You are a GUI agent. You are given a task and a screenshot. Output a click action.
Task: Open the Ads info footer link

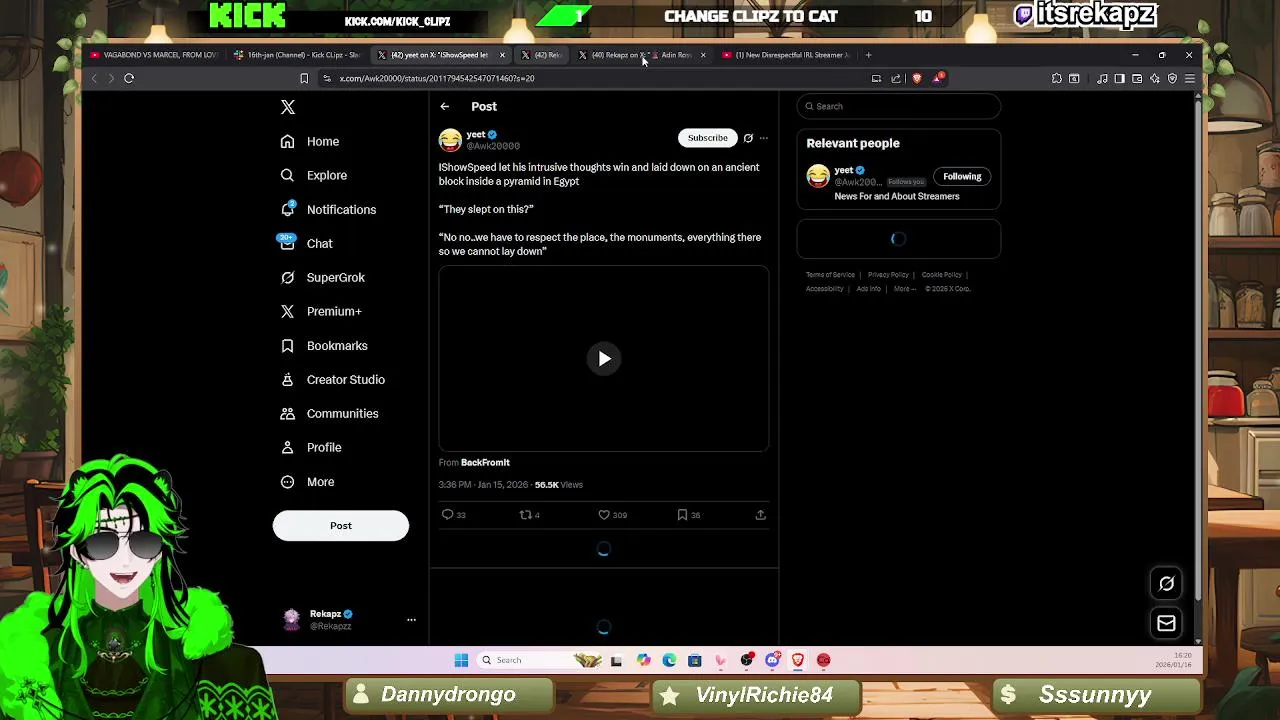(868, 289)
